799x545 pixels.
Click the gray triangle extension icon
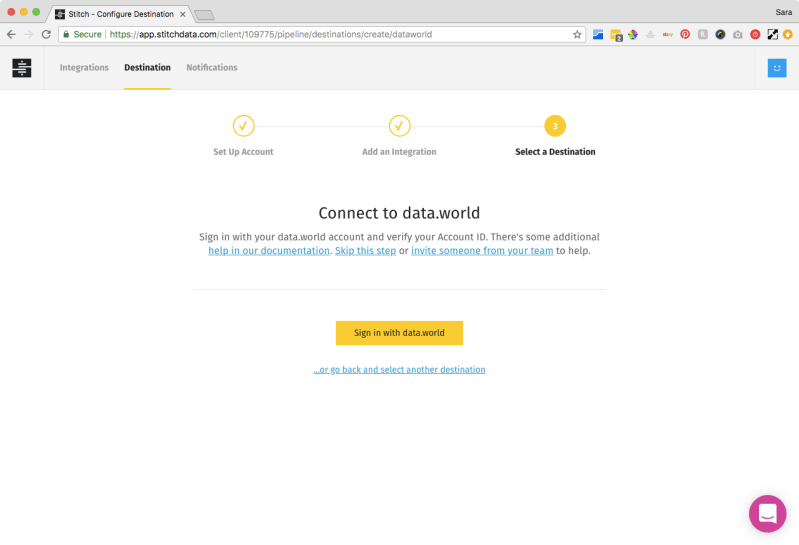click(650, 35)
